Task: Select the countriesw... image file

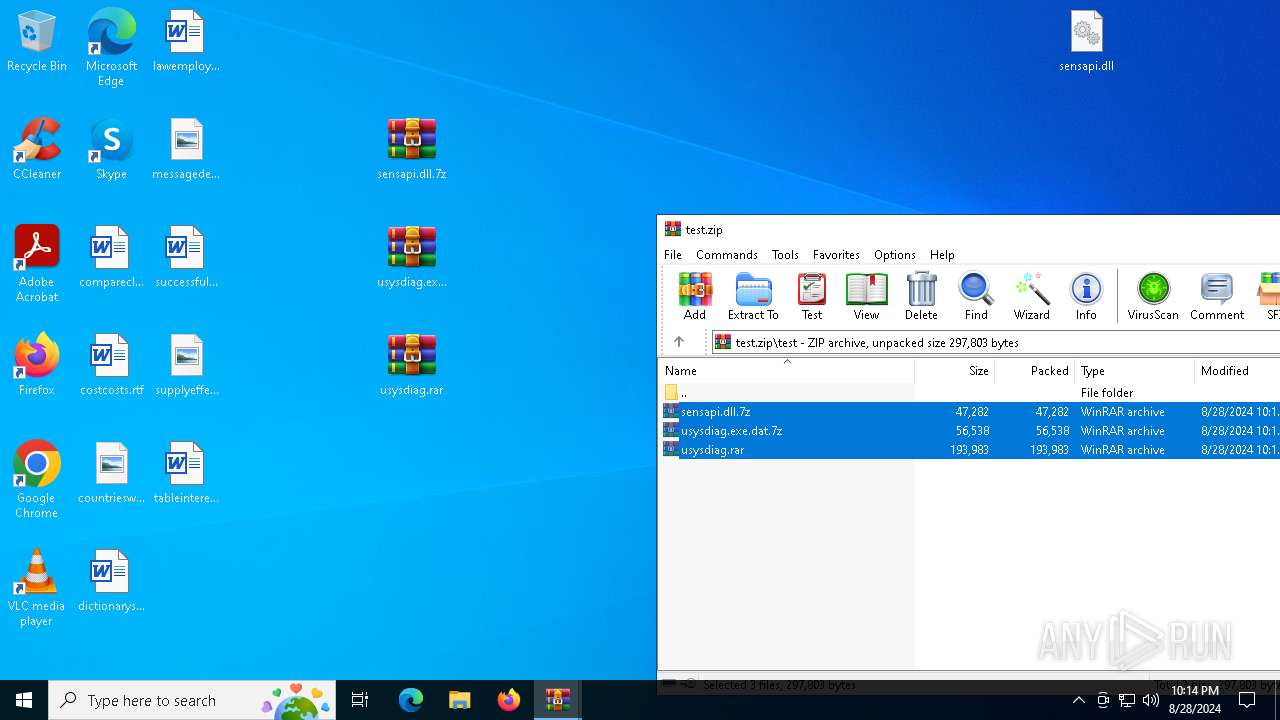Action: coord(111,474)
